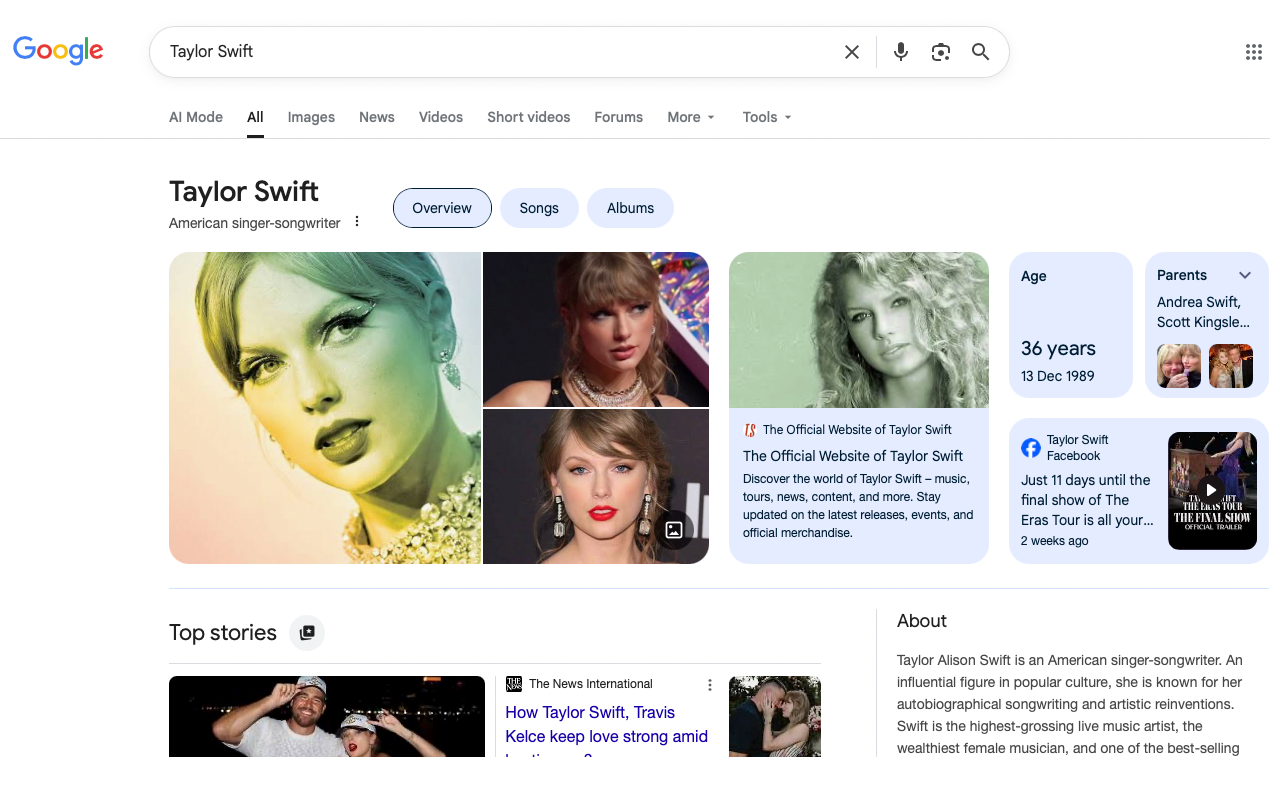Click The News International source icon
Viewport: 1280px width, 800px height.
[x=514, y=684]
